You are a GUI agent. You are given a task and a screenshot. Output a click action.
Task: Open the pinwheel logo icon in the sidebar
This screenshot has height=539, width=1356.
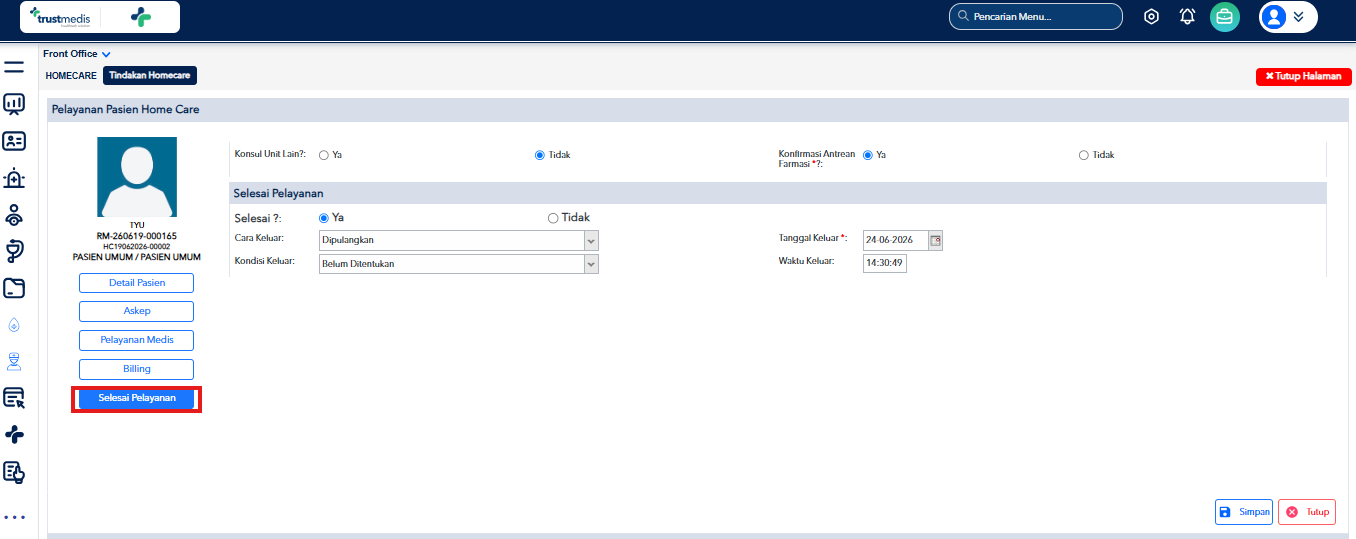14,434
